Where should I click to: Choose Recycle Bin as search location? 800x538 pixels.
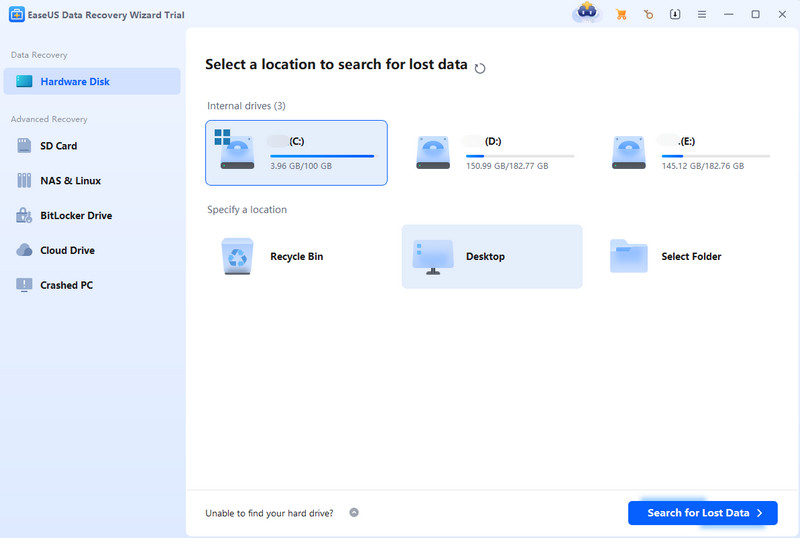click(296, 257)
